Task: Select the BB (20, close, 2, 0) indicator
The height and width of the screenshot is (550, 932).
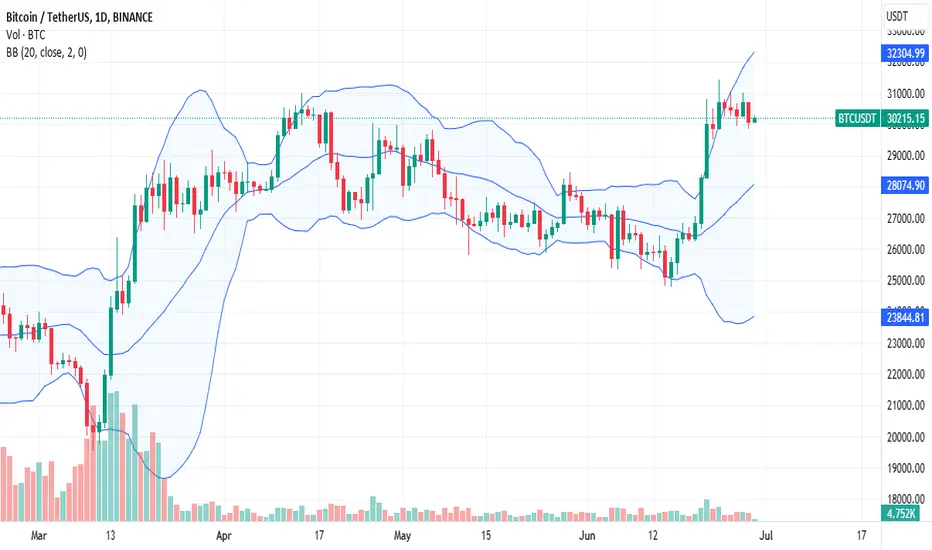Action: coord(46,53)
